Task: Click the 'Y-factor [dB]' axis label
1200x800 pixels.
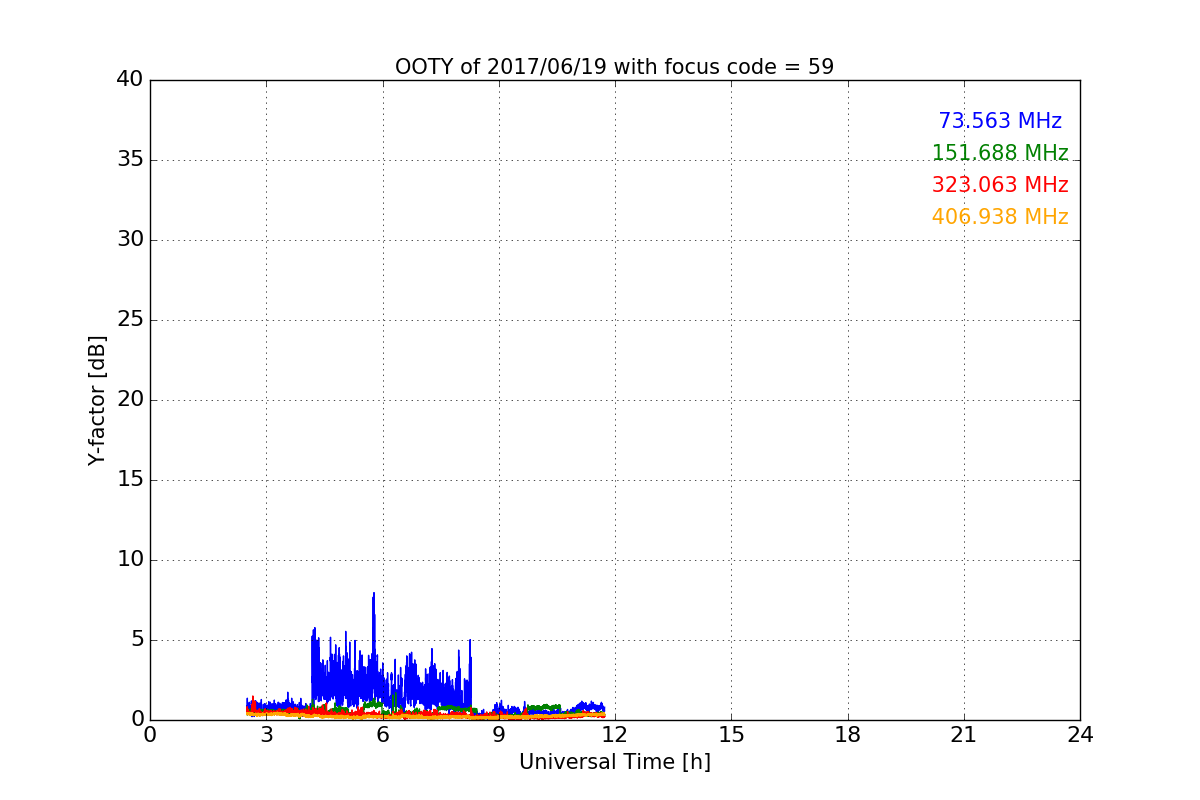Action: [x=97, y=400]
